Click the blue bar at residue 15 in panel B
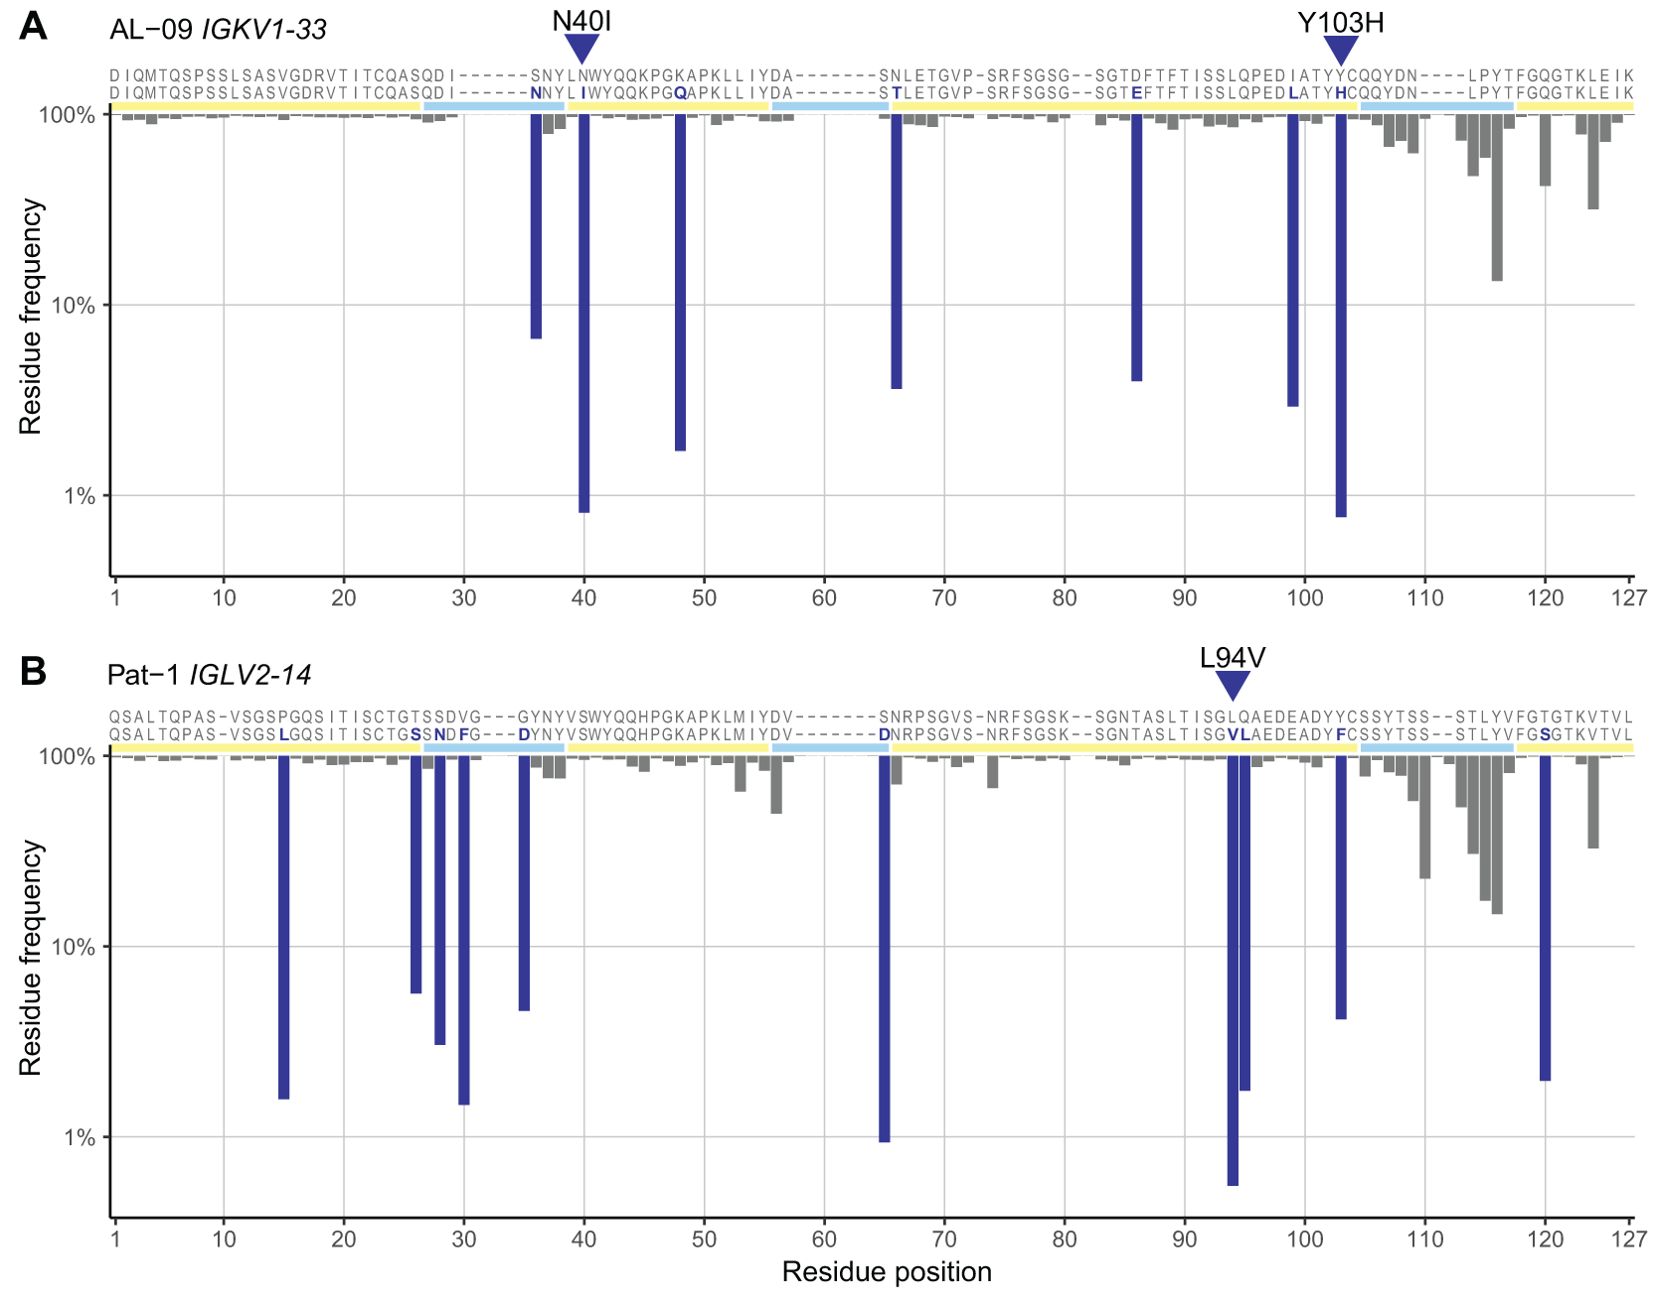 [x=284, y=927]
